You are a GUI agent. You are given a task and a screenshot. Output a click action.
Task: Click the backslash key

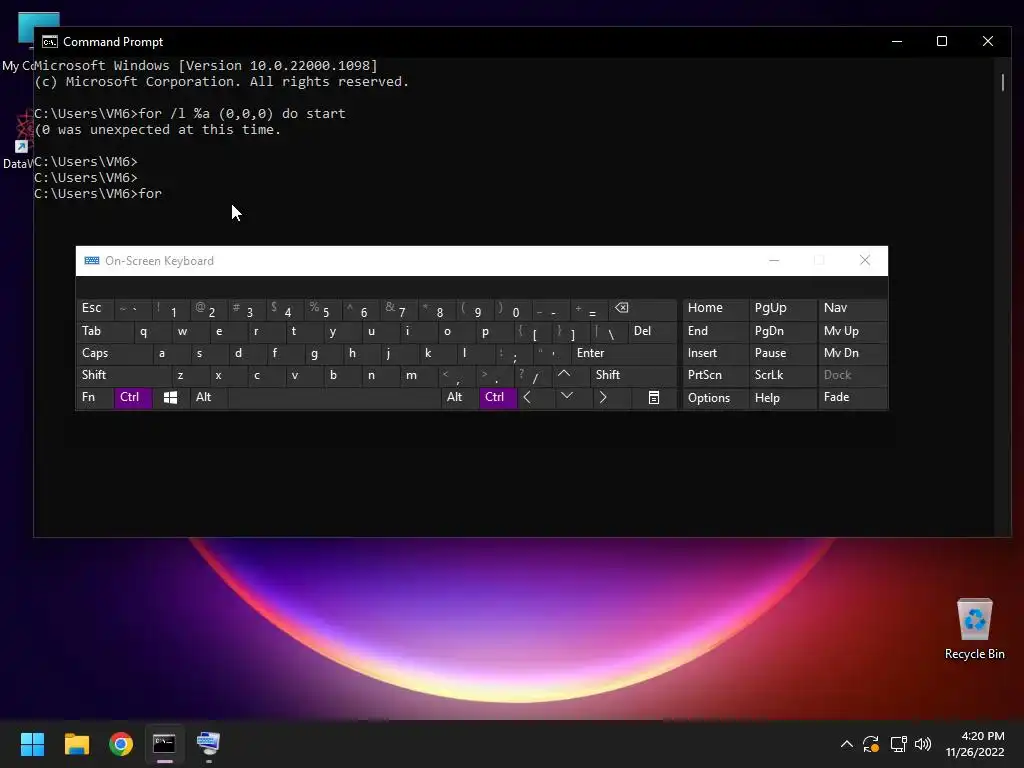coord(609,331)
